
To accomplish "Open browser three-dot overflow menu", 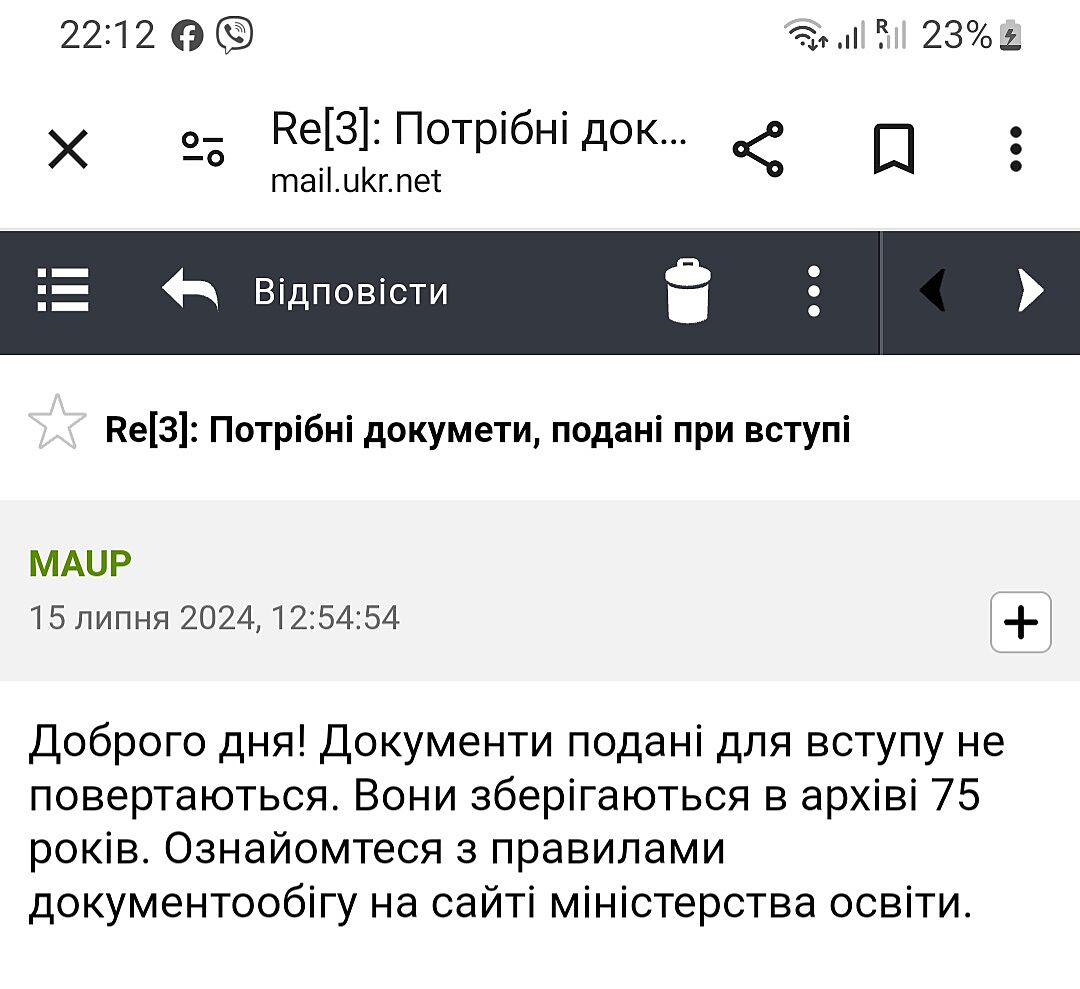I will [x=1016, y=150].
